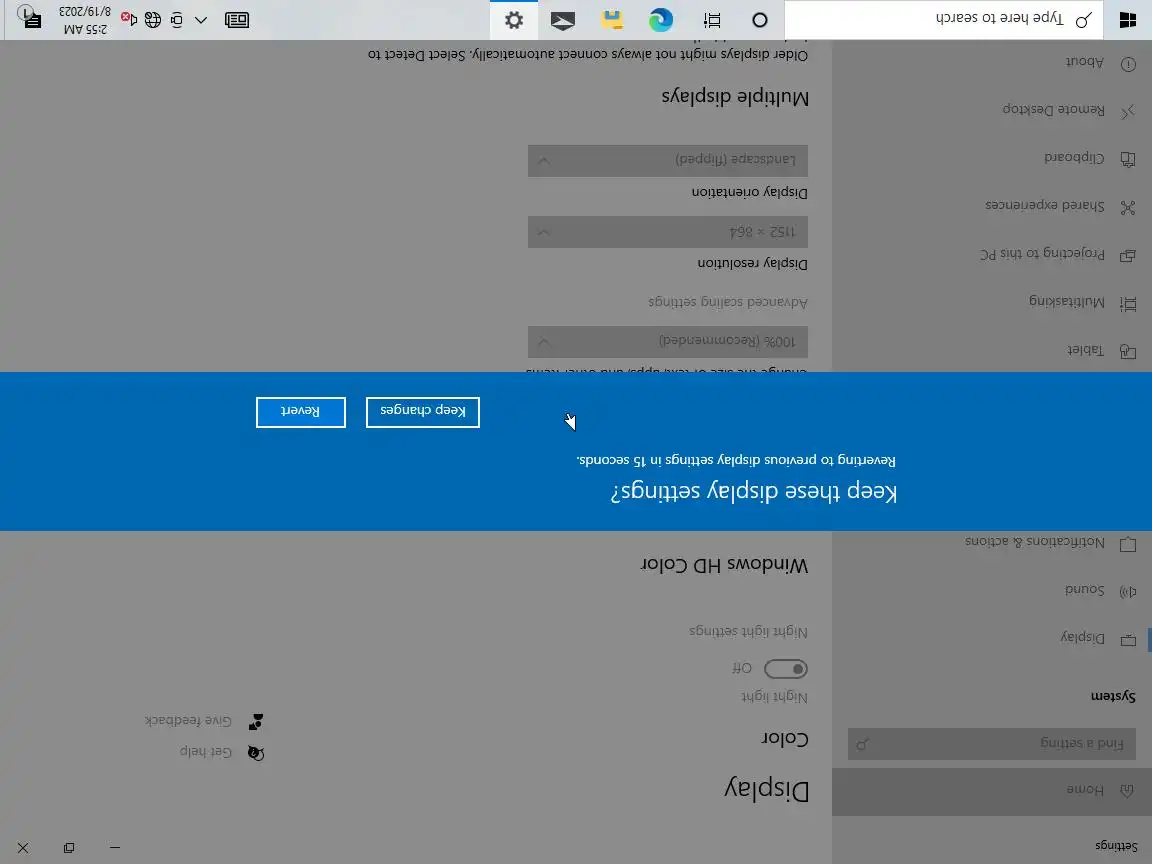
Task: Open Shared experiences in sidebar
Action: point(991,206)
